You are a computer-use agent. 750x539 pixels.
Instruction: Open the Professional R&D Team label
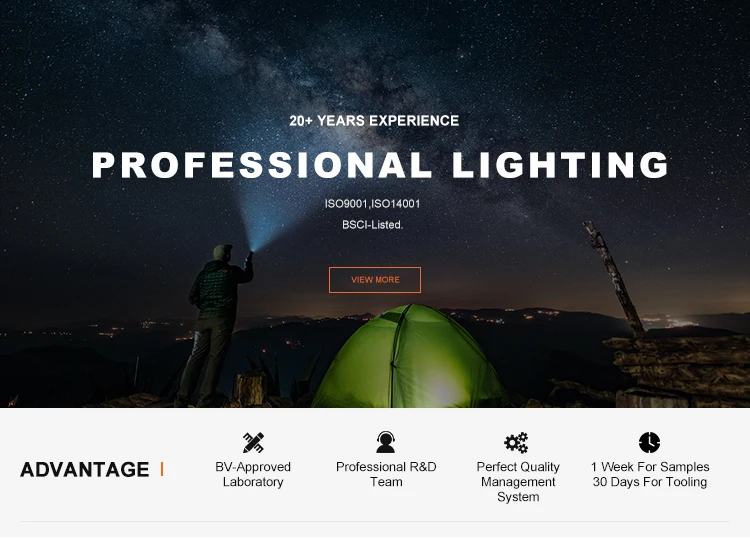pyautogui.click(x=386, y=474)
